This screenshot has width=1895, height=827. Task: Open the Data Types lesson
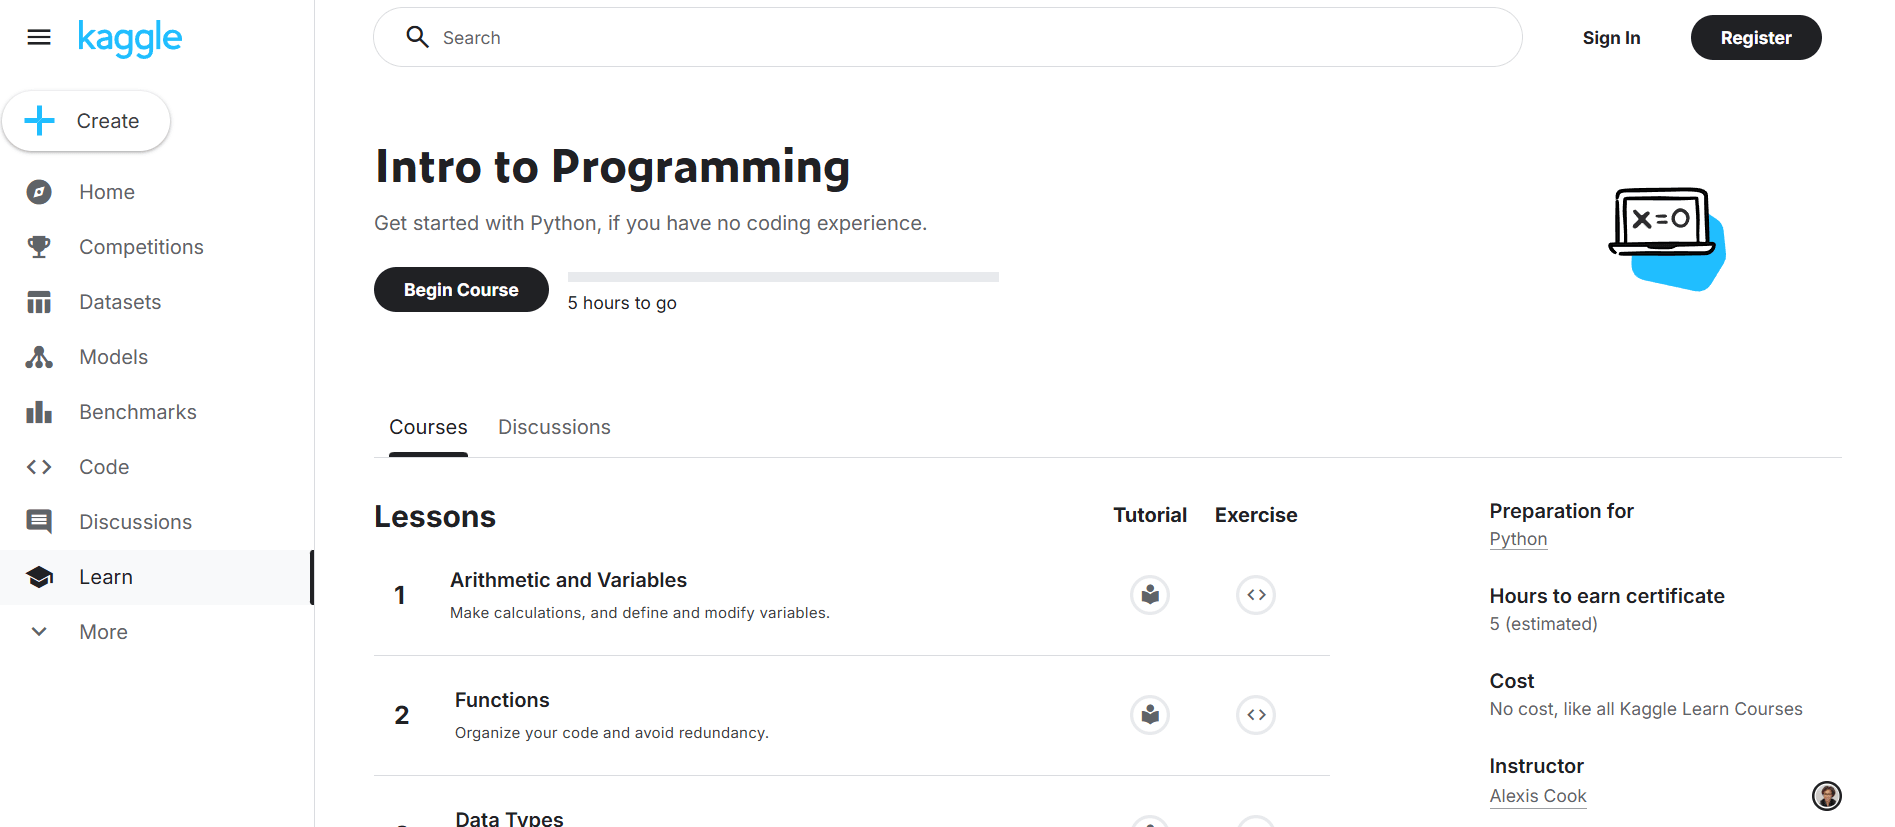(x=509, y=818)
